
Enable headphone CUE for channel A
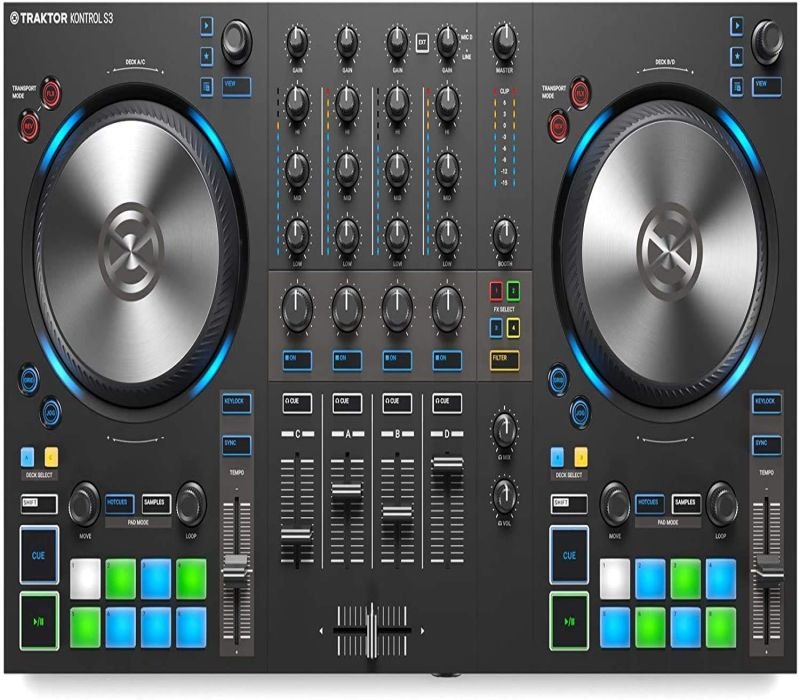[x=347, y=403]
